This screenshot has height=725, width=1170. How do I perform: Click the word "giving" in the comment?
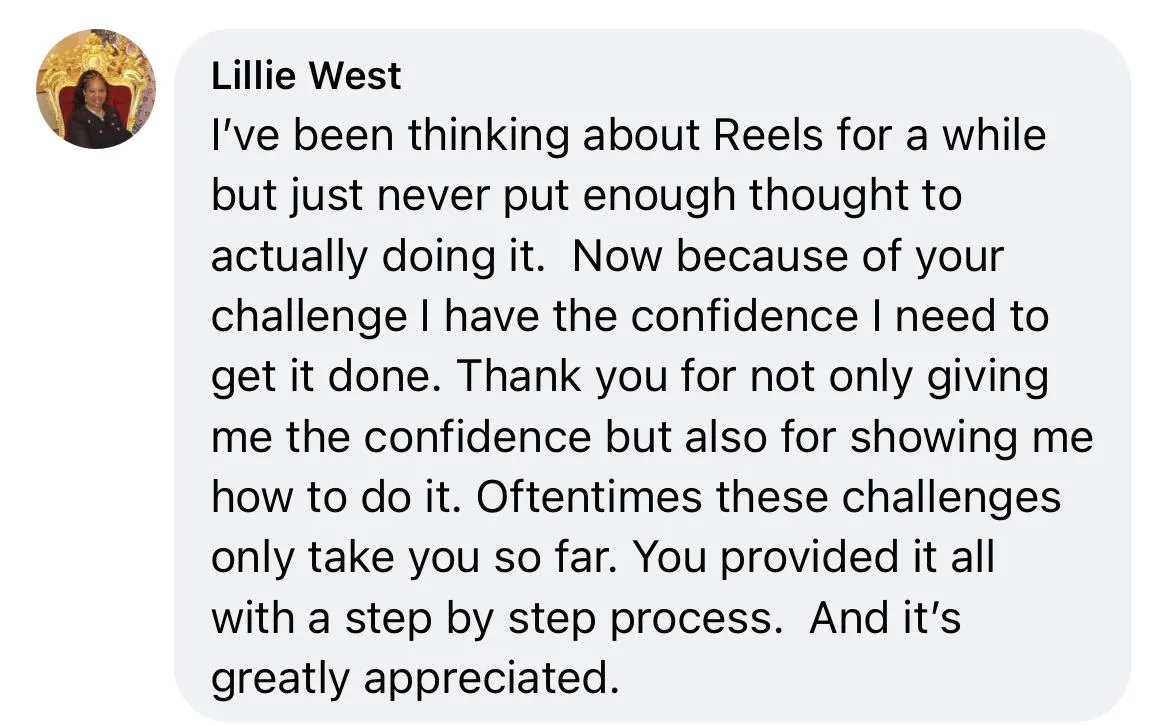click(988, 376)
